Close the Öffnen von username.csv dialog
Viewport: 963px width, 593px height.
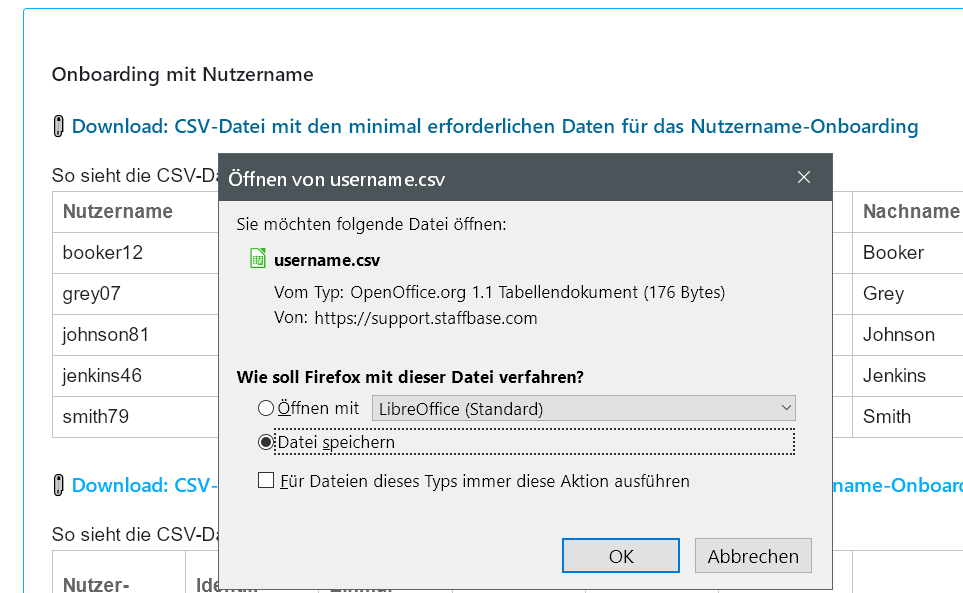click(x=804, y=178)
